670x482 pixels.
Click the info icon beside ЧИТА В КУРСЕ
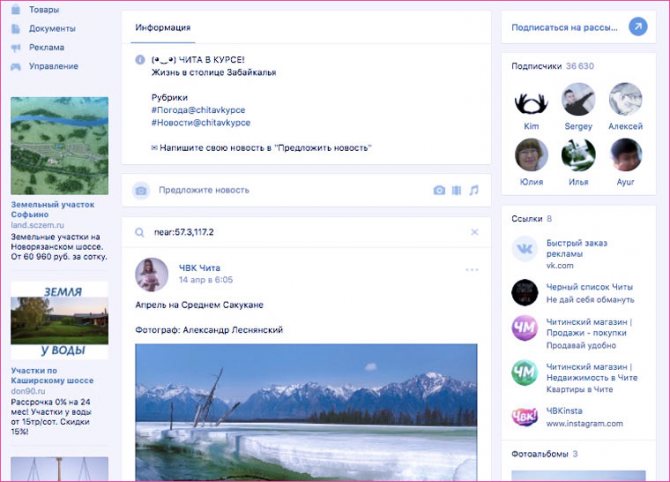tap(140, 60)
